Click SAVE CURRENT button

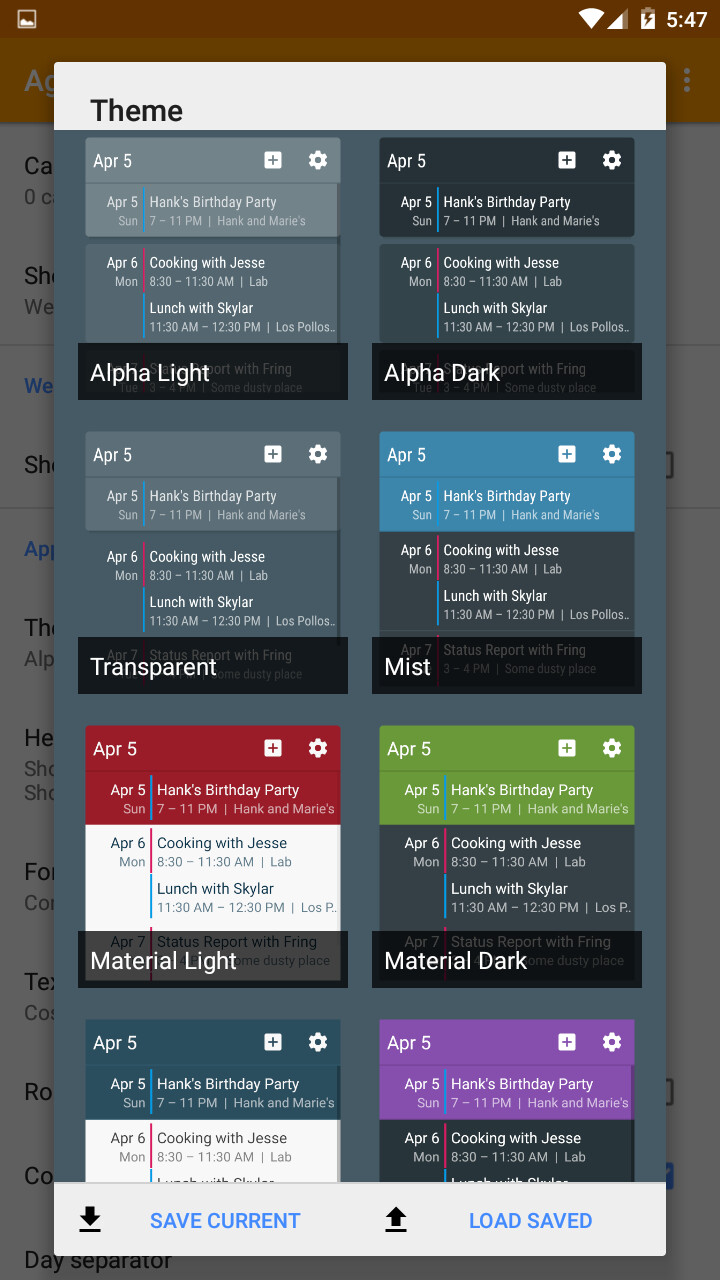coord(225,1220)
